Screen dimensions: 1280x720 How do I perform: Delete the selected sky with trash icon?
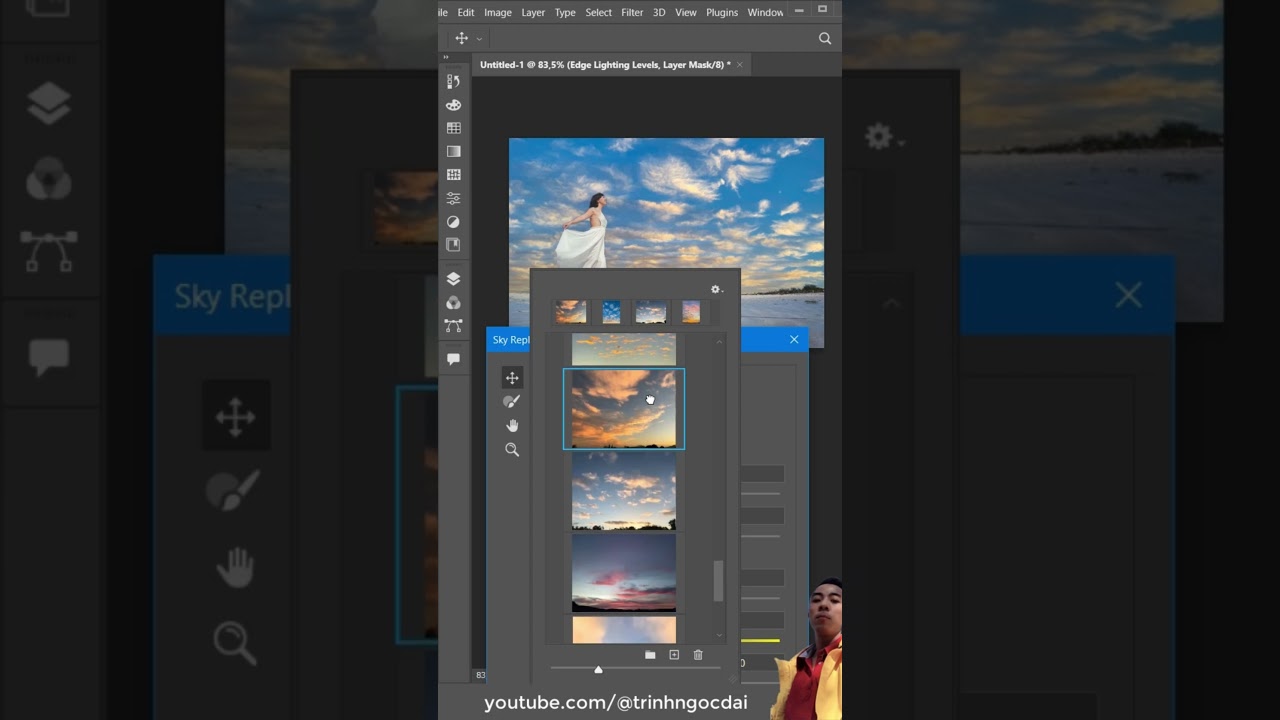pos(698,655)
